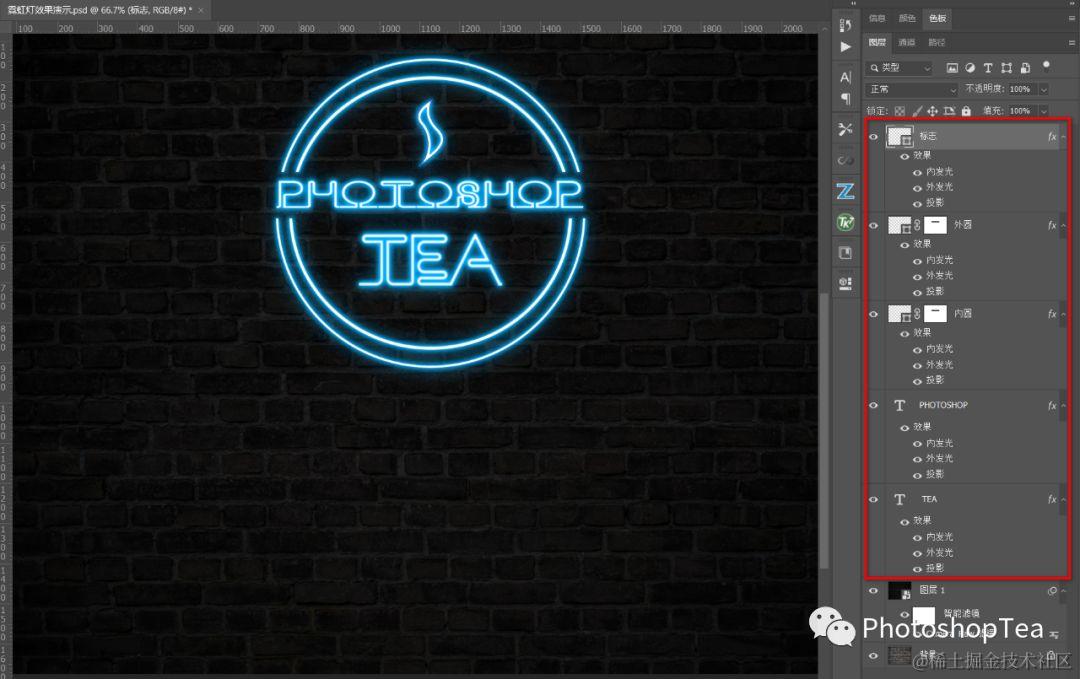Click fx icon on 外圆 layer
The width and height of the screenshot is (1080, 679).
pos(1052,225)
